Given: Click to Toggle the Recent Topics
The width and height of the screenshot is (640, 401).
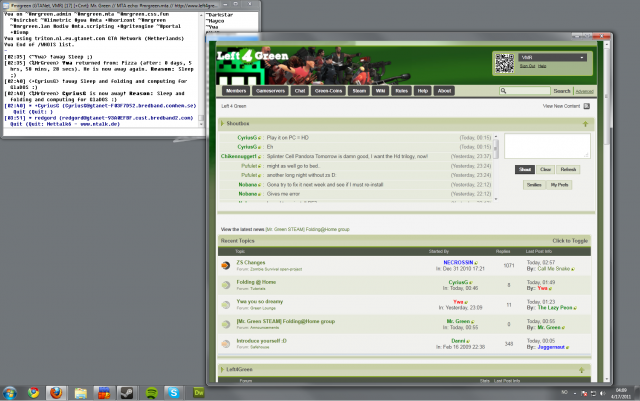Looking at the screenshot, I should pyautogui.click(x=570, y=241).
